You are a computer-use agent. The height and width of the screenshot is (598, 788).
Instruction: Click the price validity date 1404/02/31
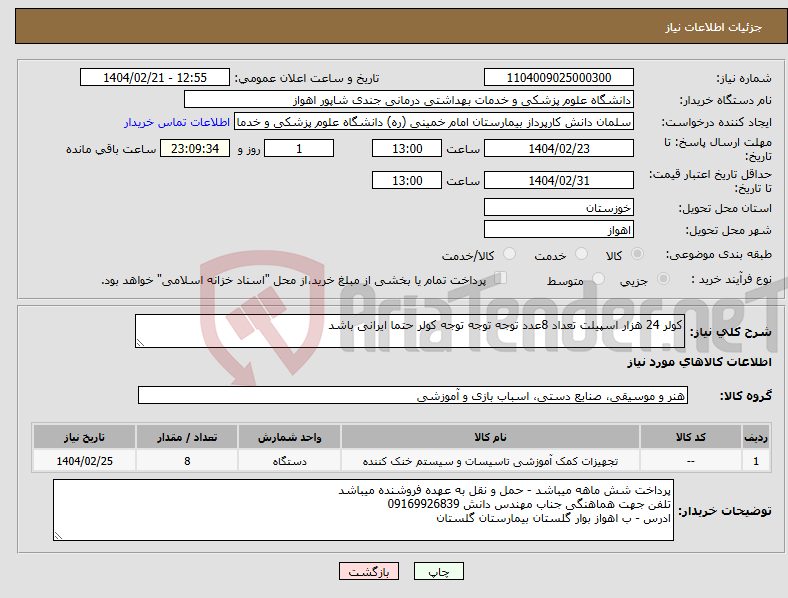(x=559, y=180)
